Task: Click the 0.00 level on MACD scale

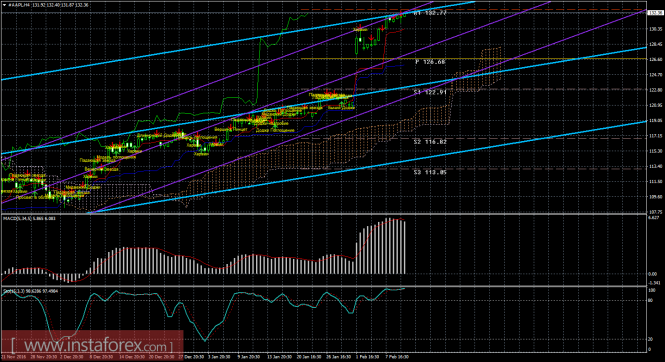Action: click(x=653, y=274)
